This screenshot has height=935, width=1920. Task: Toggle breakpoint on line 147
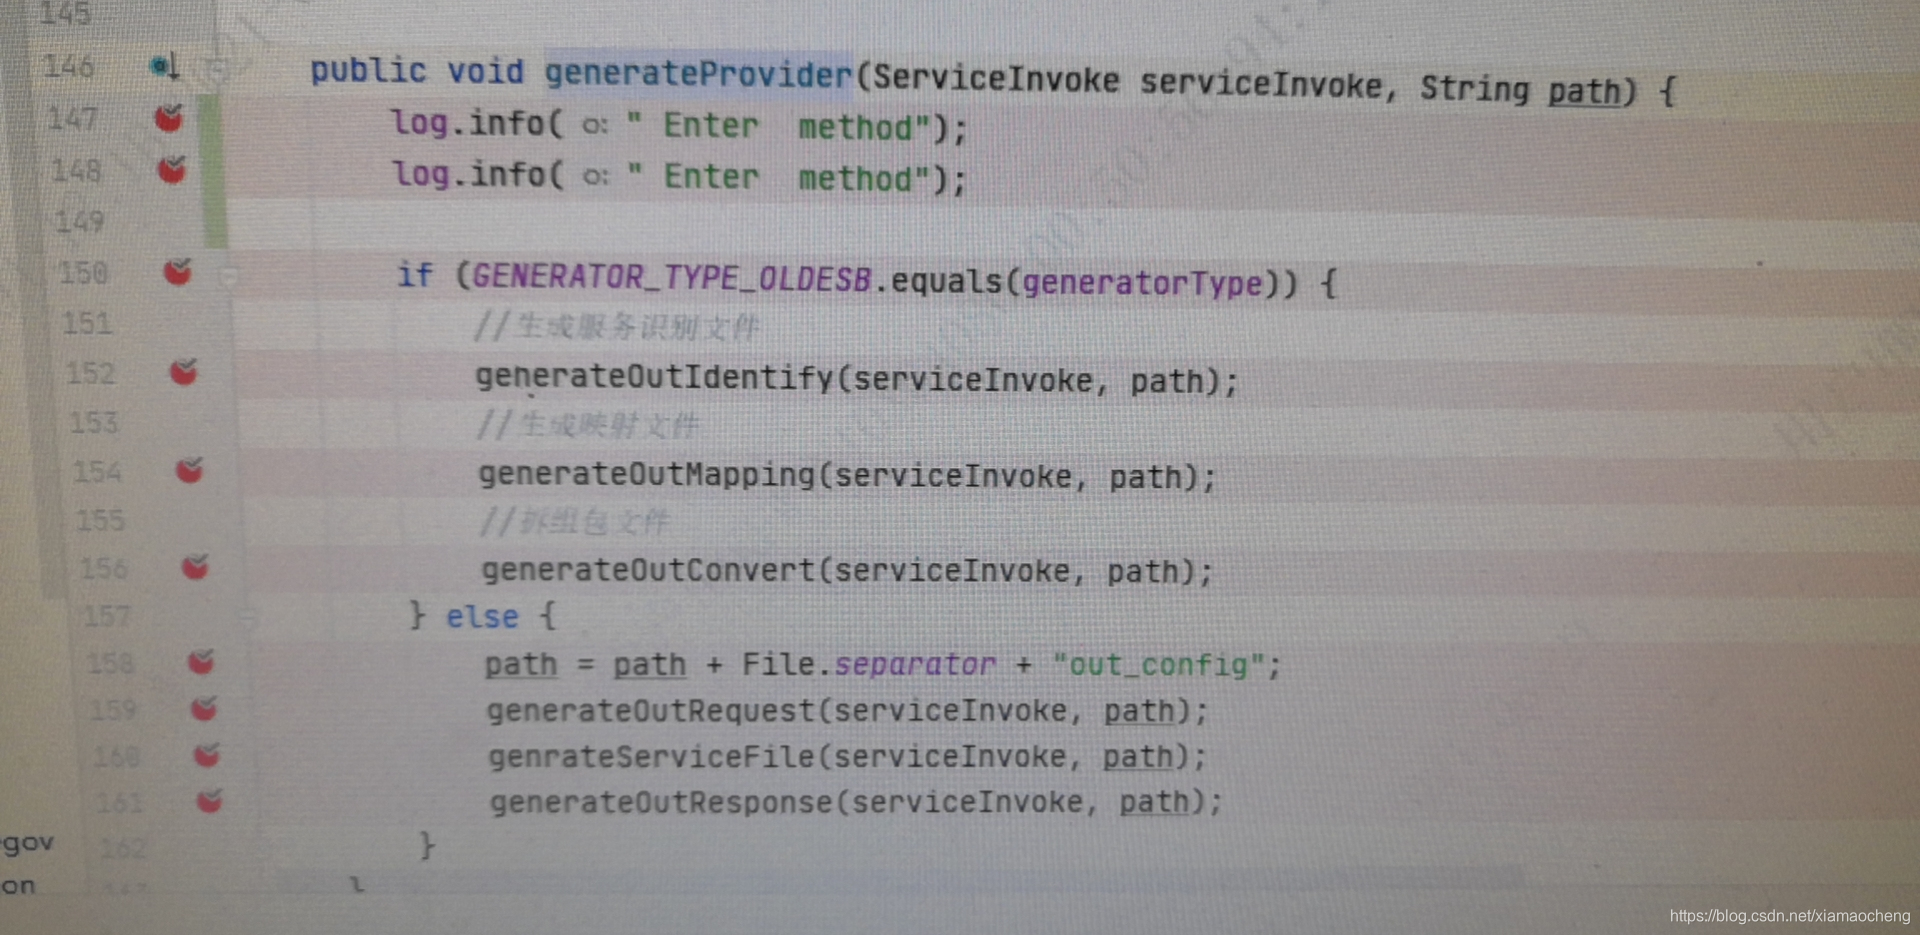click(x=169, y=118)
